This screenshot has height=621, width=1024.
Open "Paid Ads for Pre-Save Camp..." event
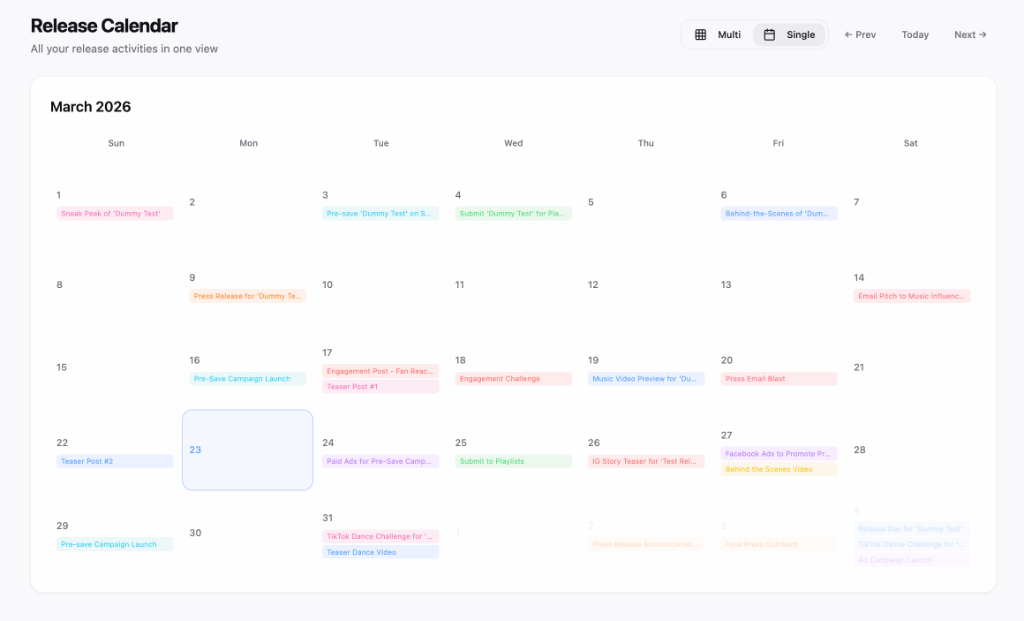(380, 461)
